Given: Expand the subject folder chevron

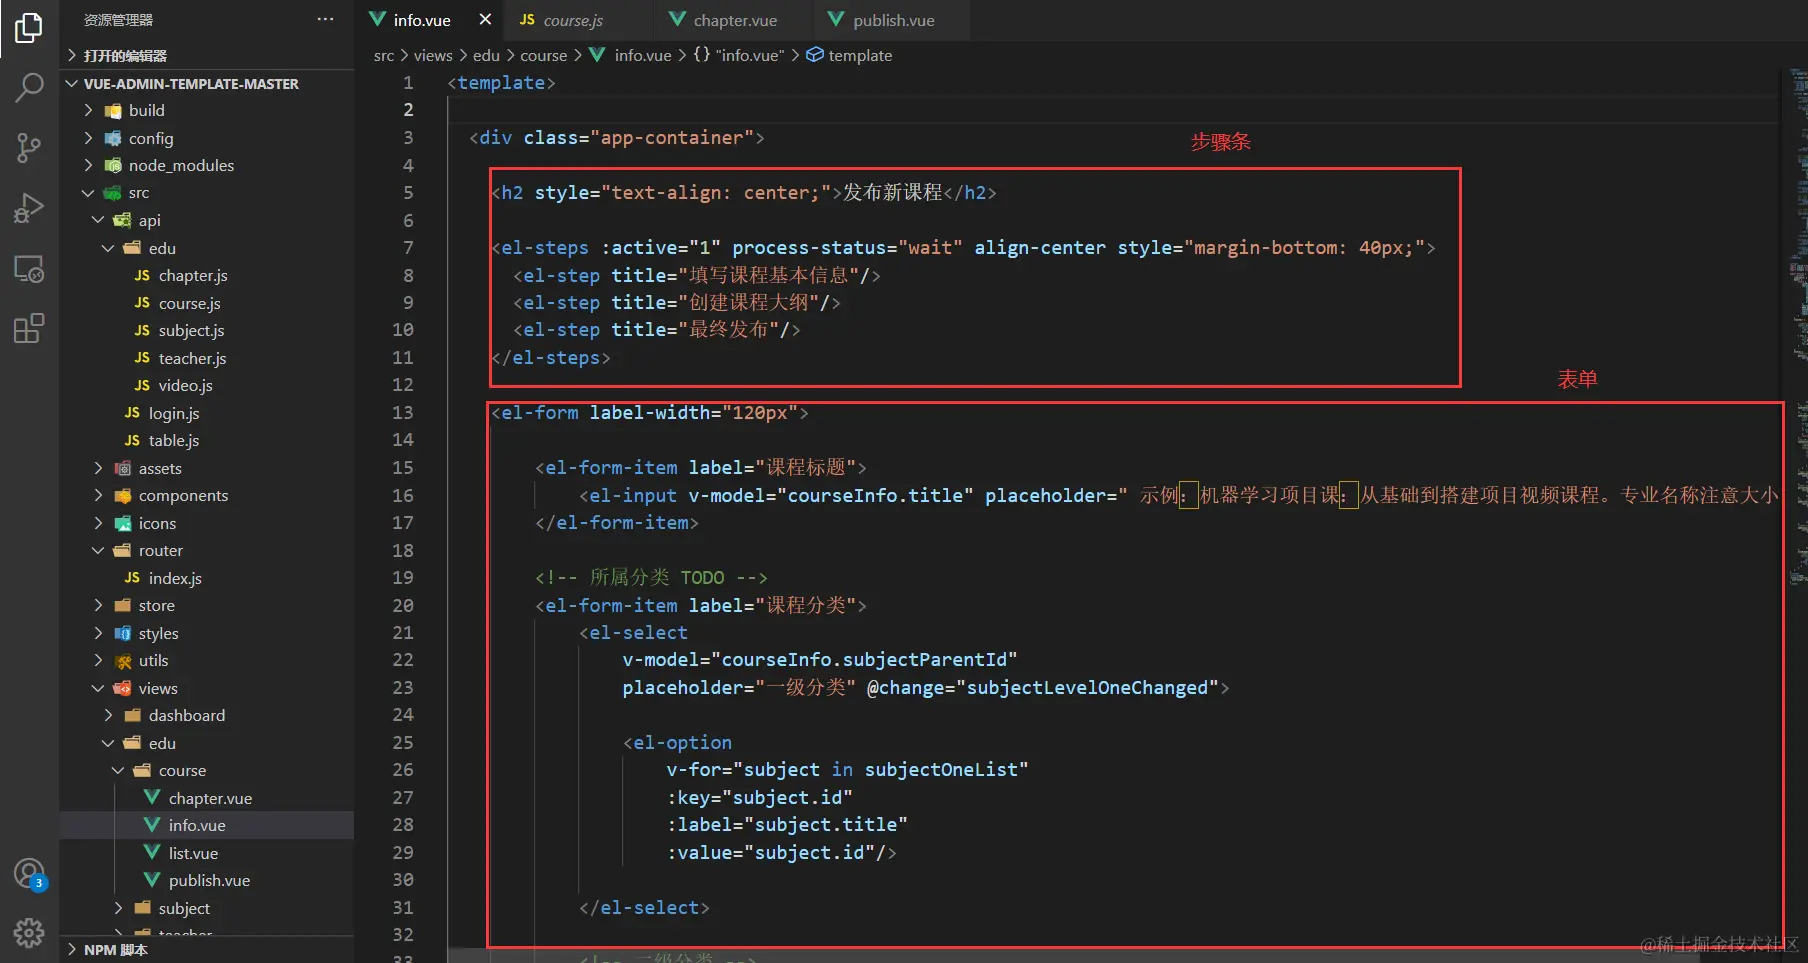Looking at the screenshot, I should pyautogui.click(x=118, y=908).
